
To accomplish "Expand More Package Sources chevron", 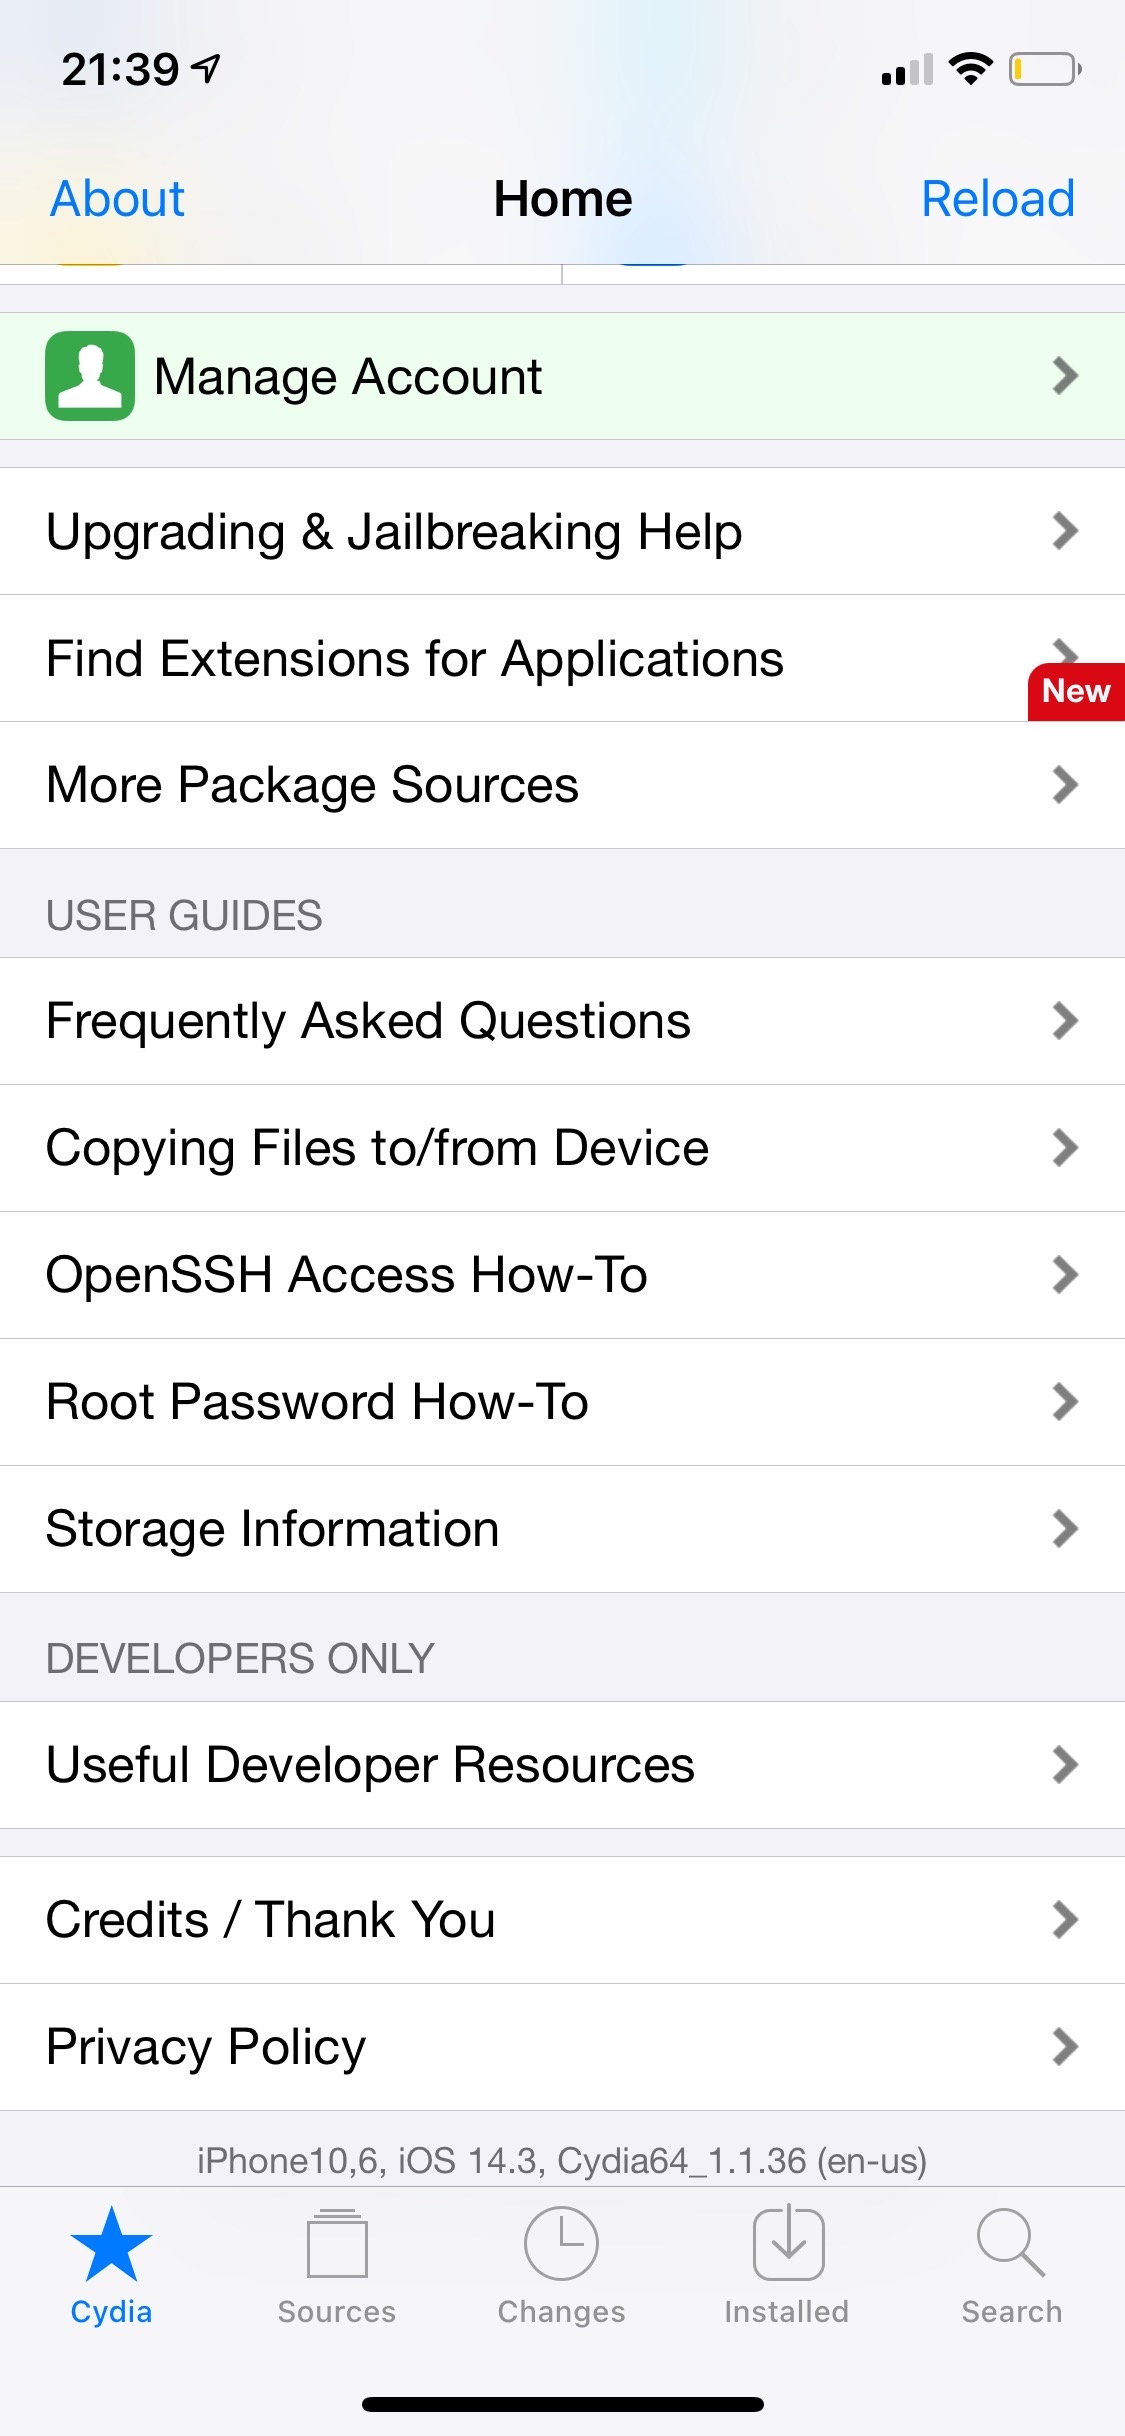I will tap(1065, 785).
